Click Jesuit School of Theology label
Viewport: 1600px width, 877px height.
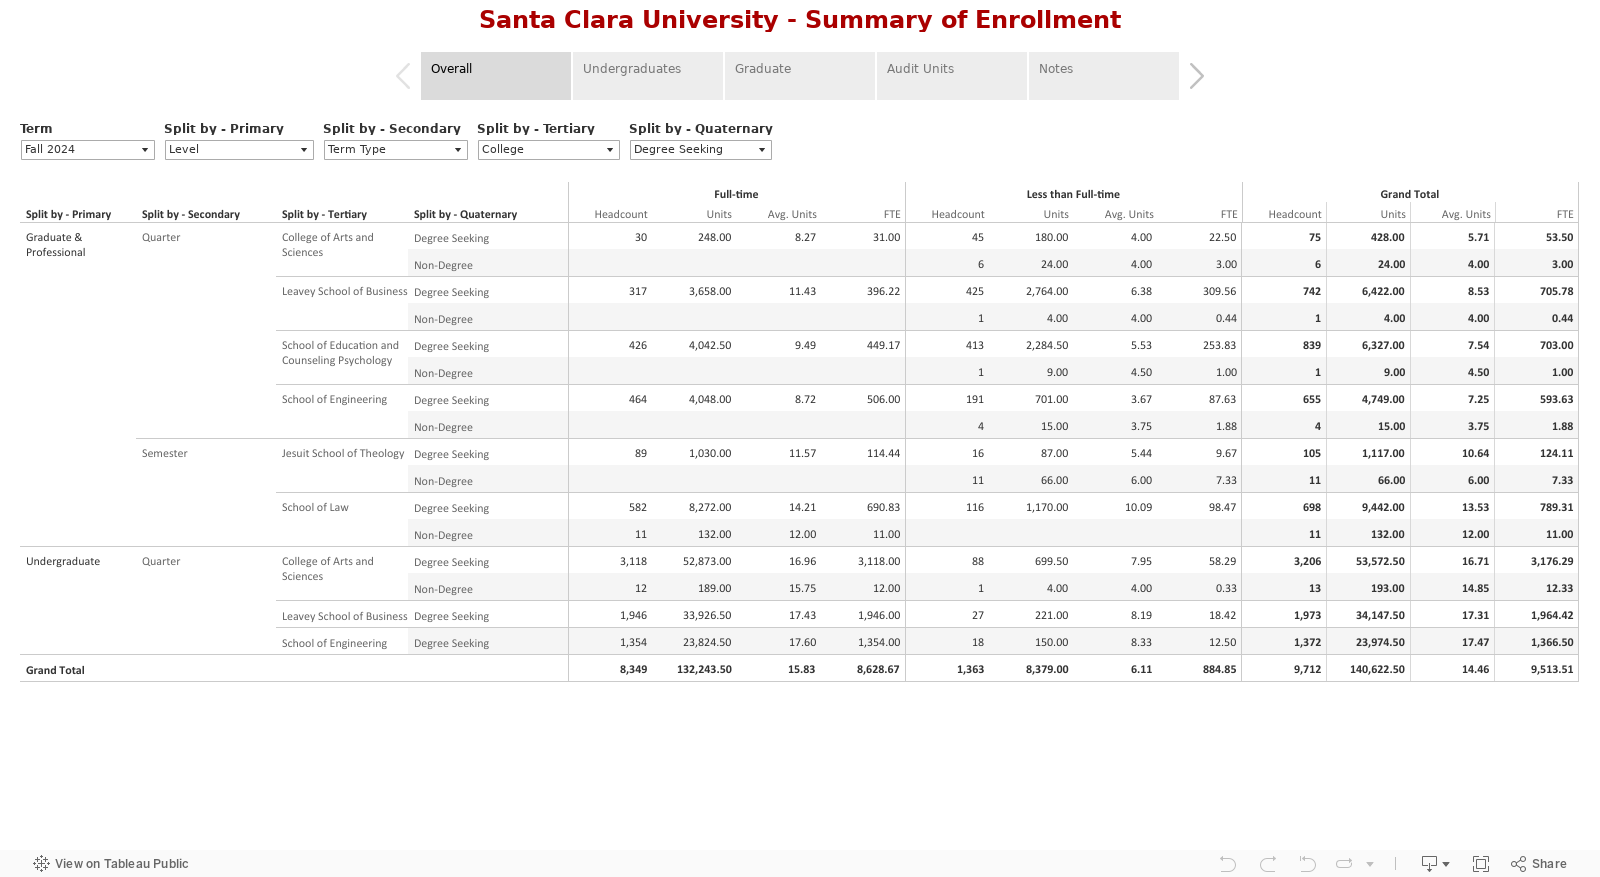pos(343,454)
